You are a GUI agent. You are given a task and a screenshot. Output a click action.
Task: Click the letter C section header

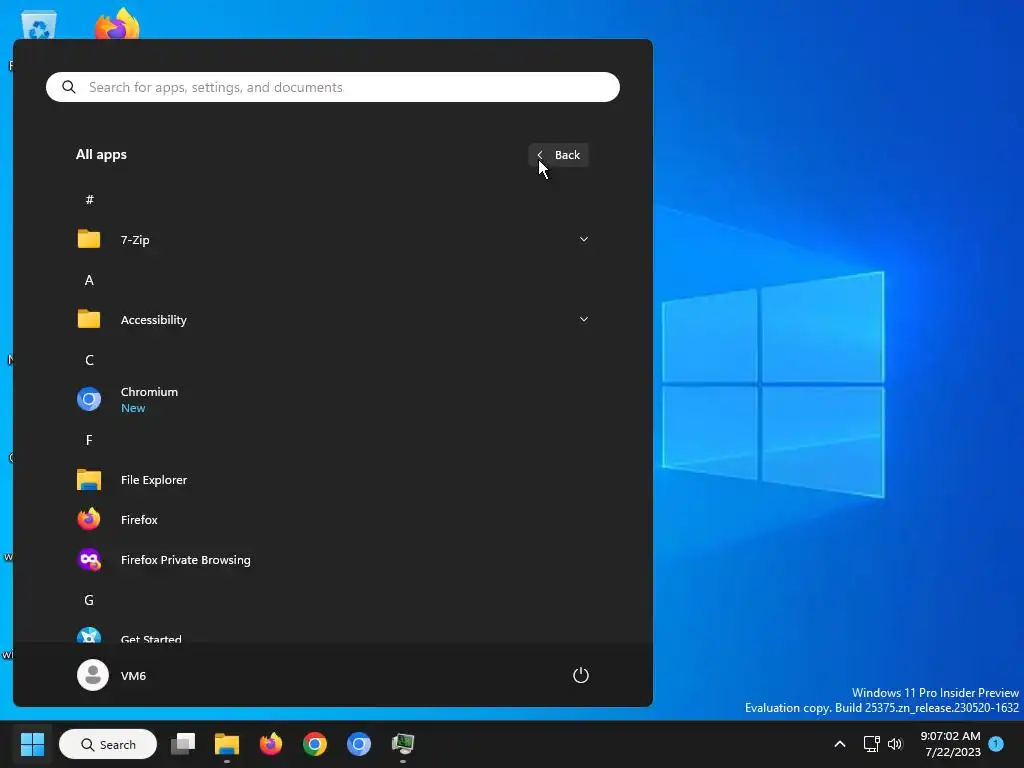pos(89,360)
